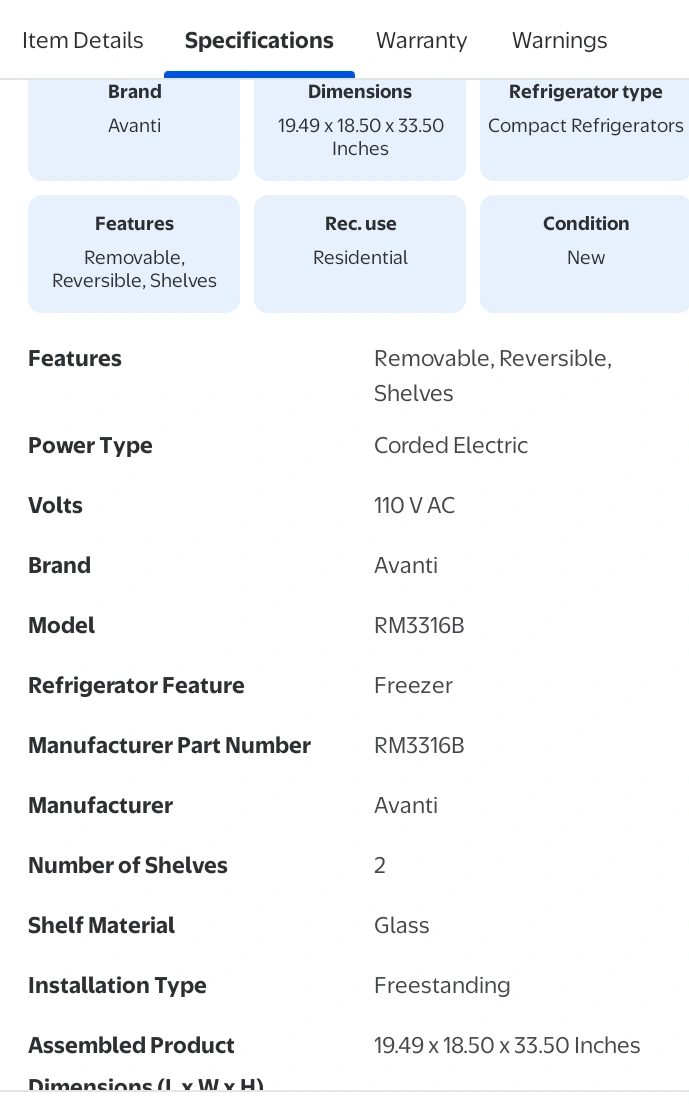Image resolution: width=689 pixels, height=1110 pixels.
Task: Click the Manufacturer Part Number label
Action: [169, 746]
